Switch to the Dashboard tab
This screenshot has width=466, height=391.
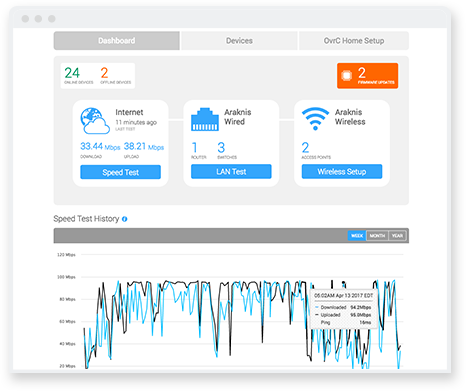(x=117, y=41)
